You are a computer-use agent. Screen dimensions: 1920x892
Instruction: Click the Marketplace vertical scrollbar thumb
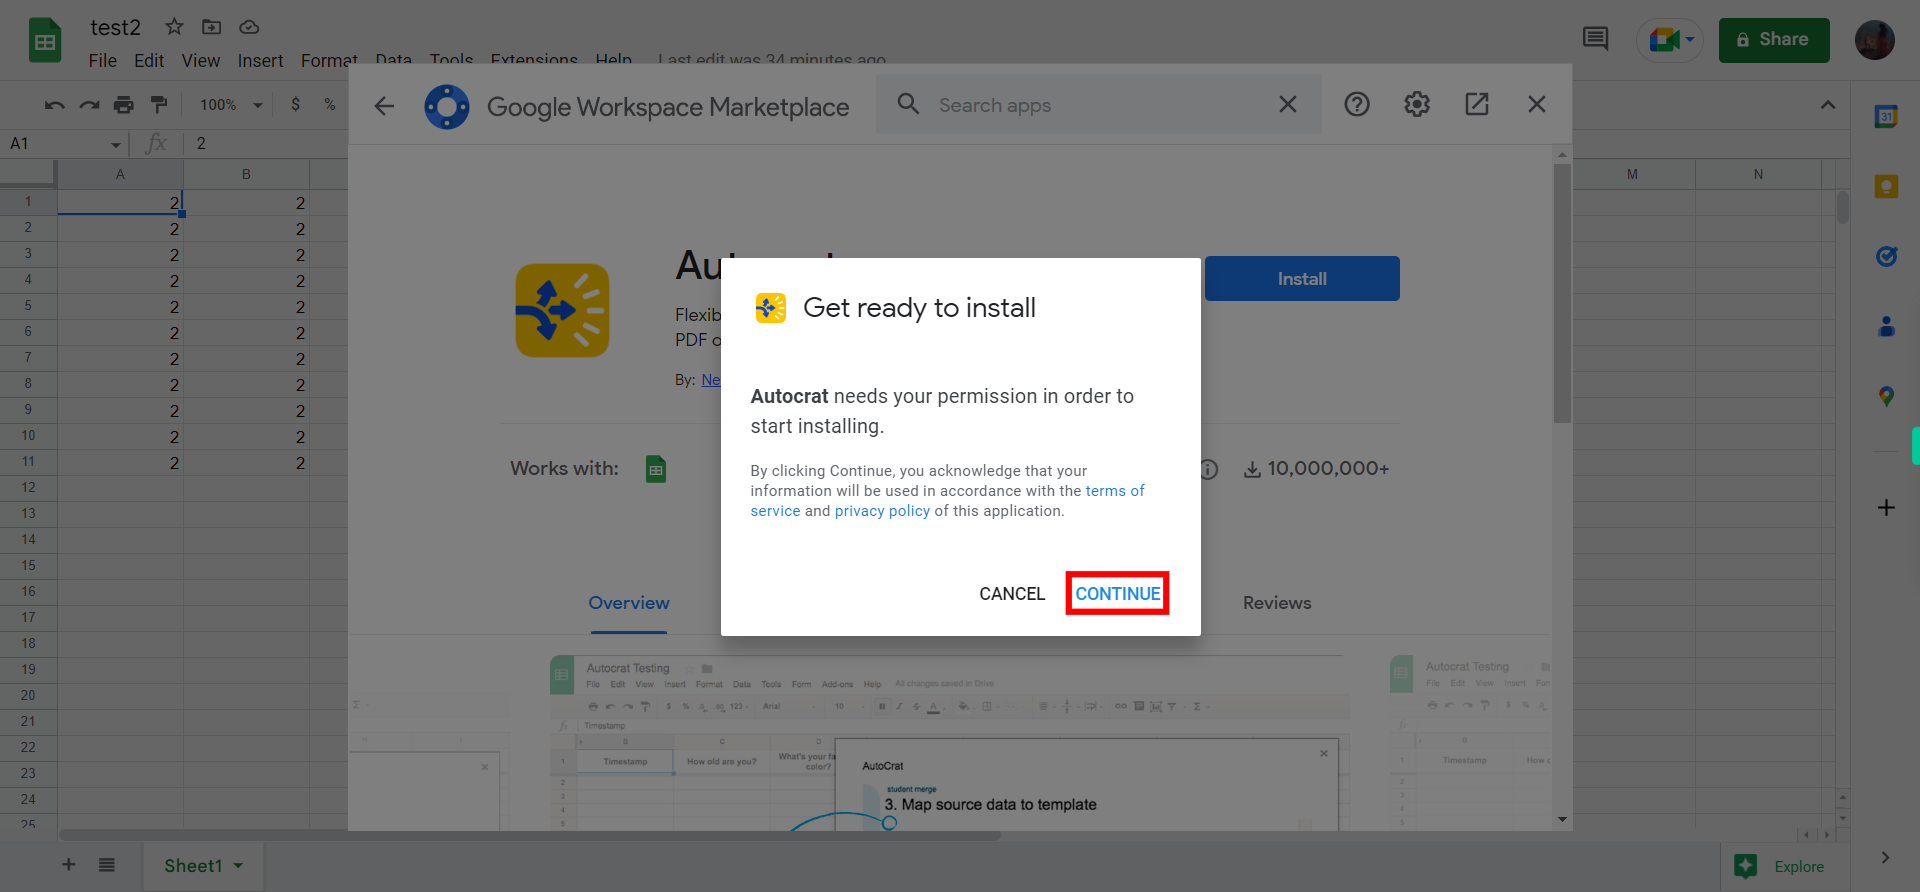tap(1562, 294)
